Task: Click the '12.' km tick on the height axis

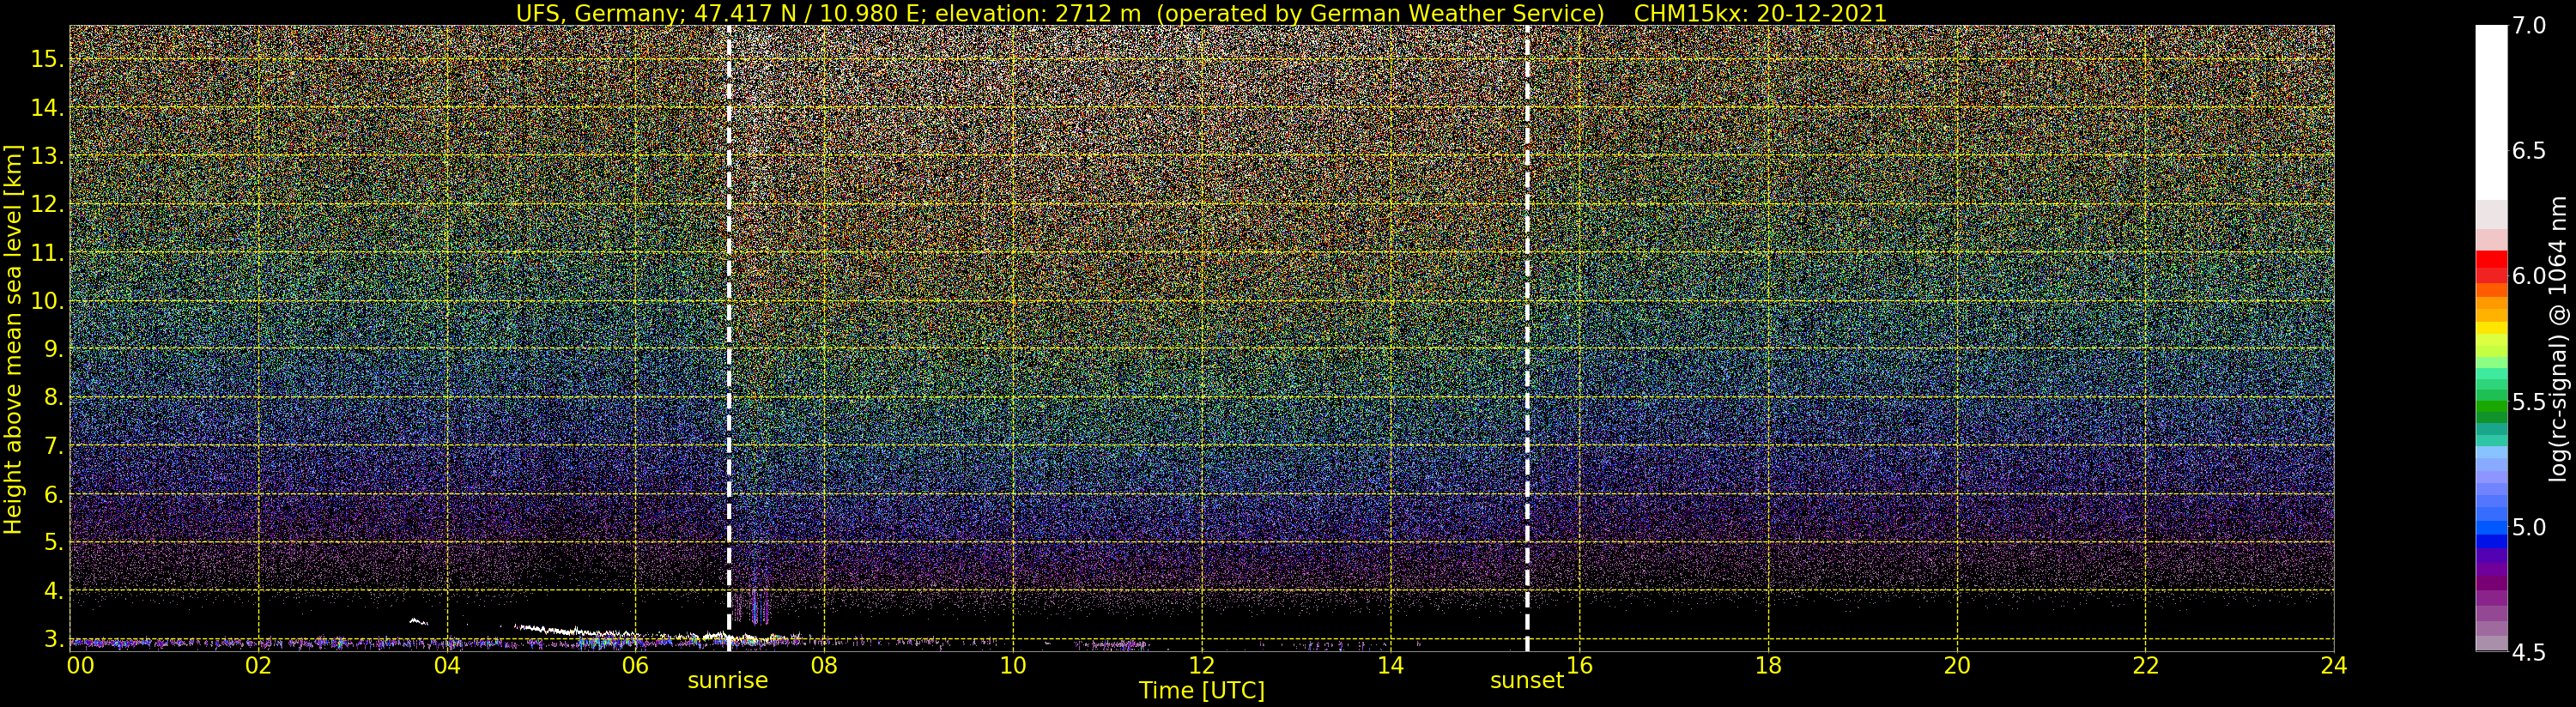Action: pos(48,203)
